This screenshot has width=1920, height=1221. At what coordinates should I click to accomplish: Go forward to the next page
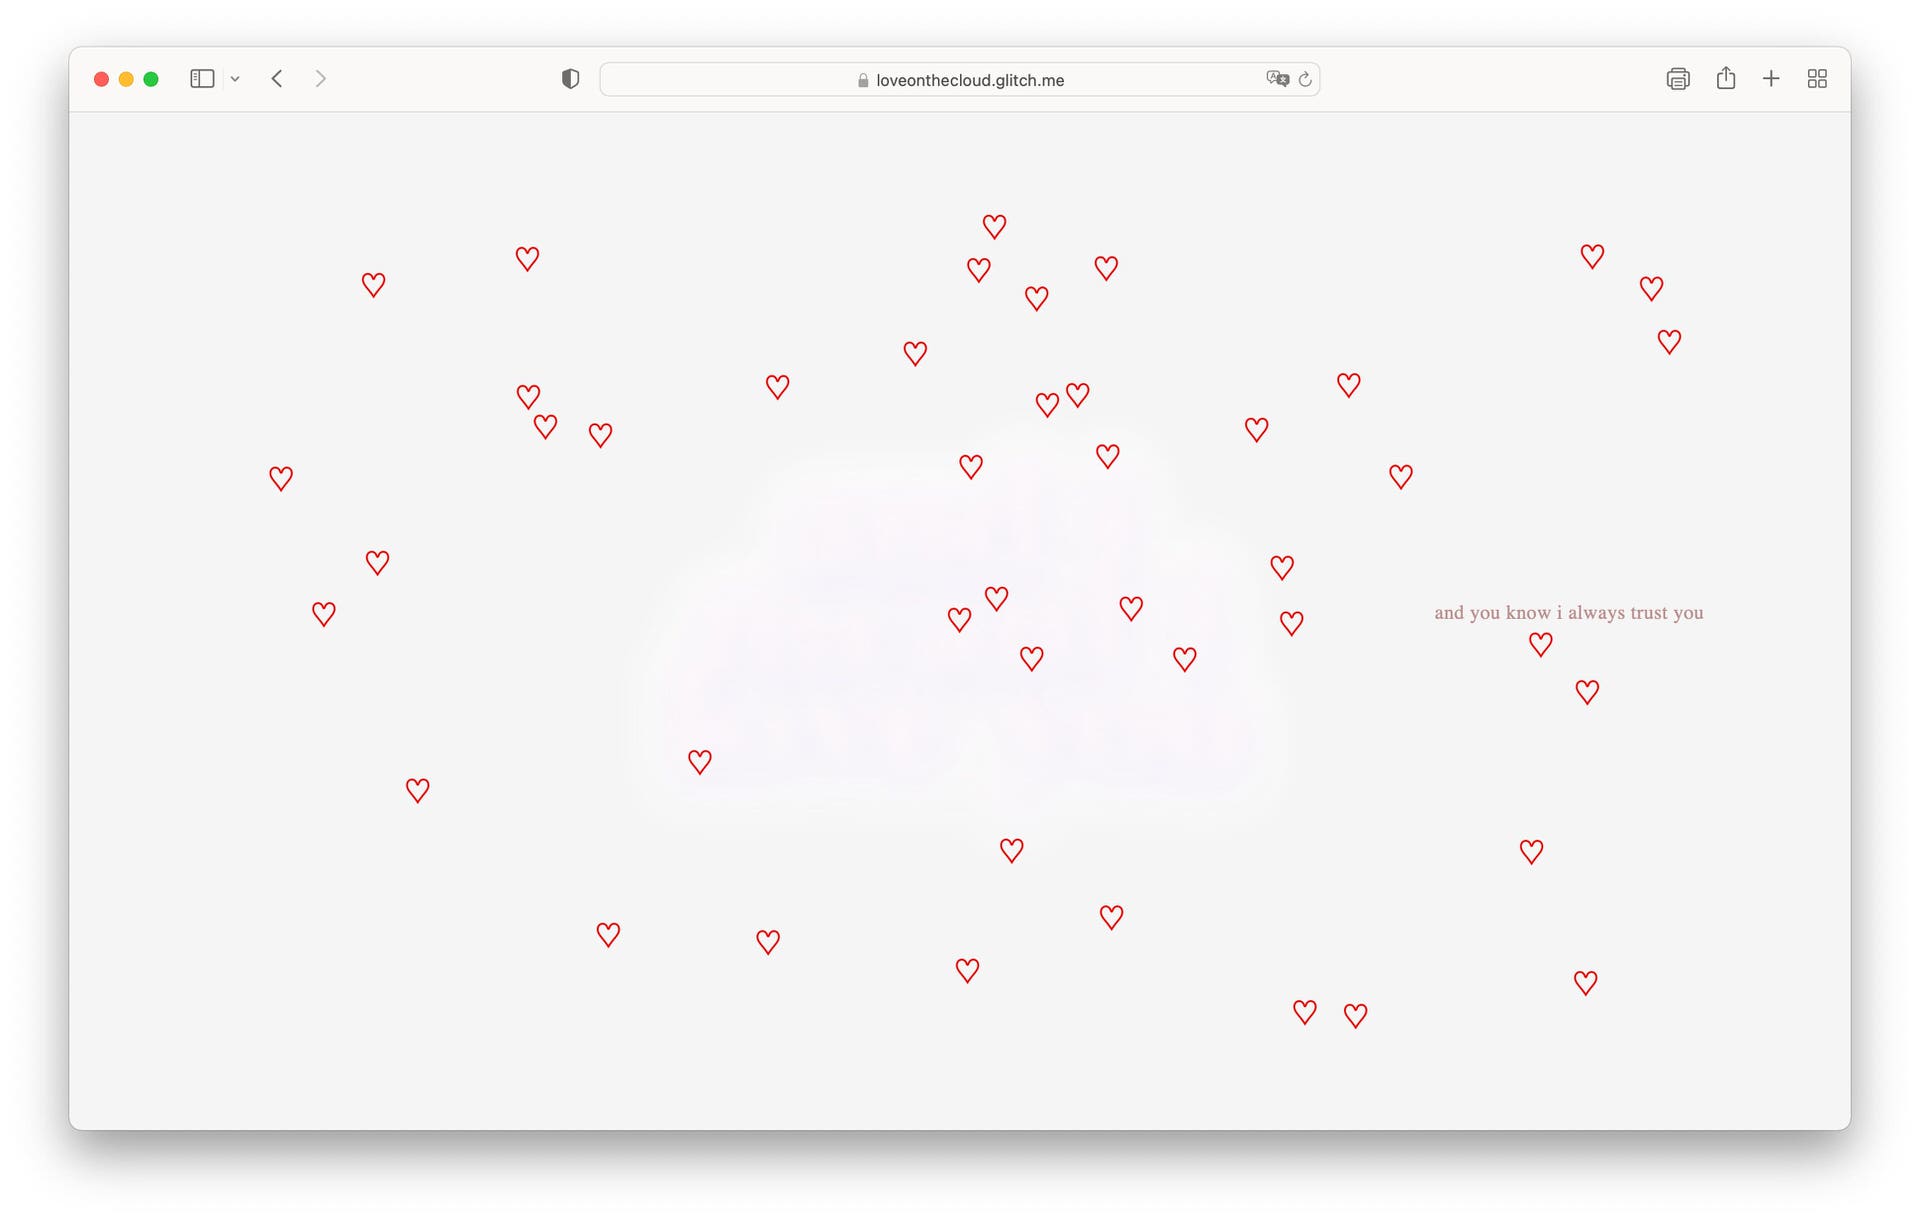point(320,79)
